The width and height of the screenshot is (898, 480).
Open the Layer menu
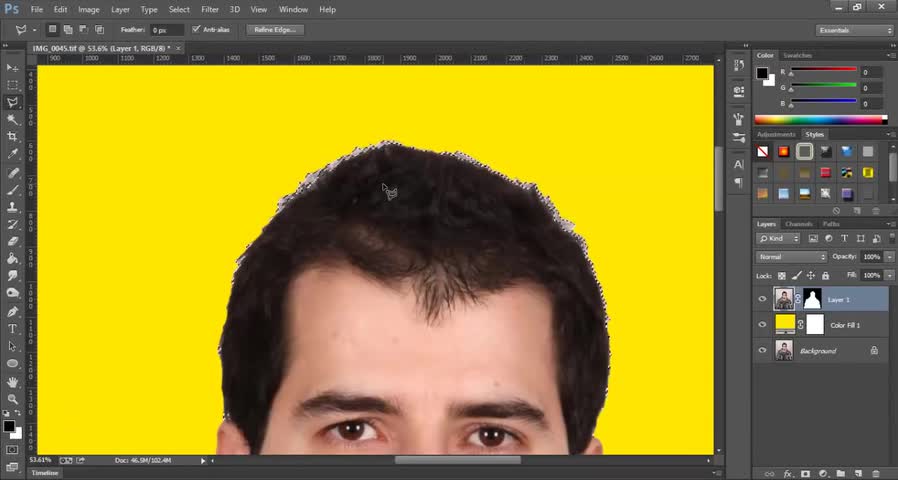[120, 10]
